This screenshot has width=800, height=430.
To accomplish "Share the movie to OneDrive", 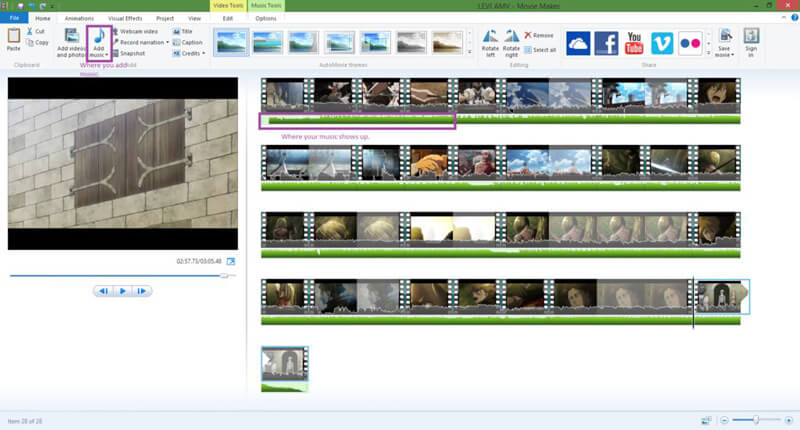I will point(578,42).
